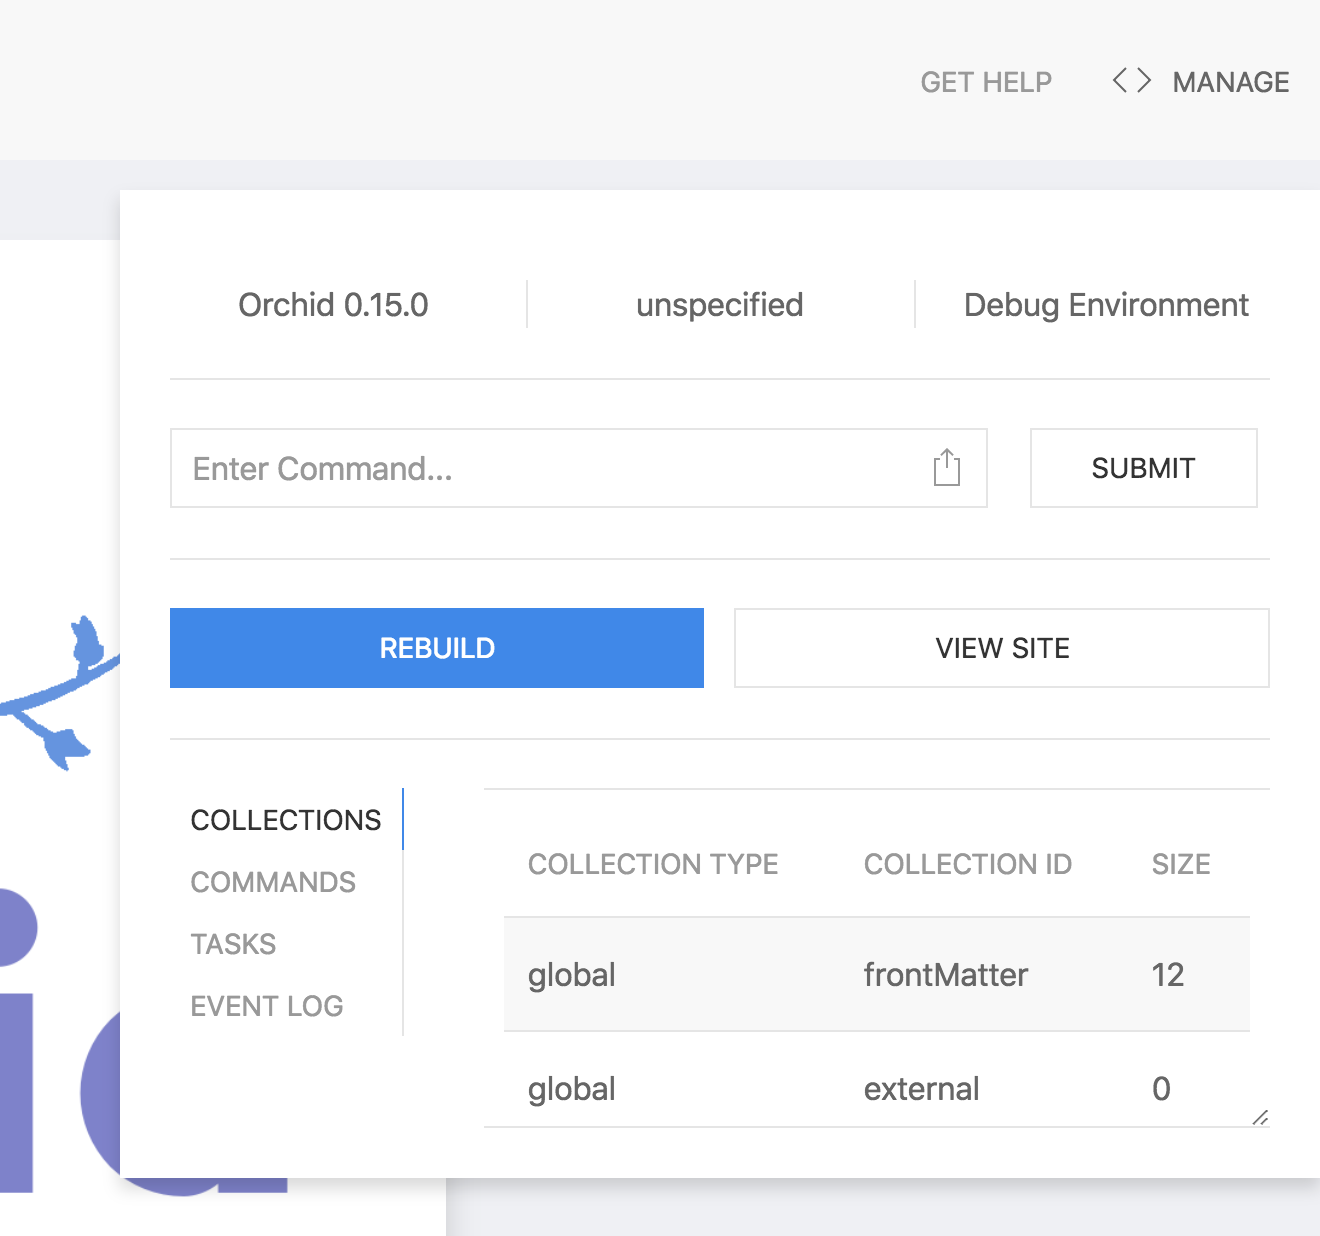Viewport: 1320px width, 1236px height.
Task: Select the frontMatter collection ID cell
Action: (946, 975)
